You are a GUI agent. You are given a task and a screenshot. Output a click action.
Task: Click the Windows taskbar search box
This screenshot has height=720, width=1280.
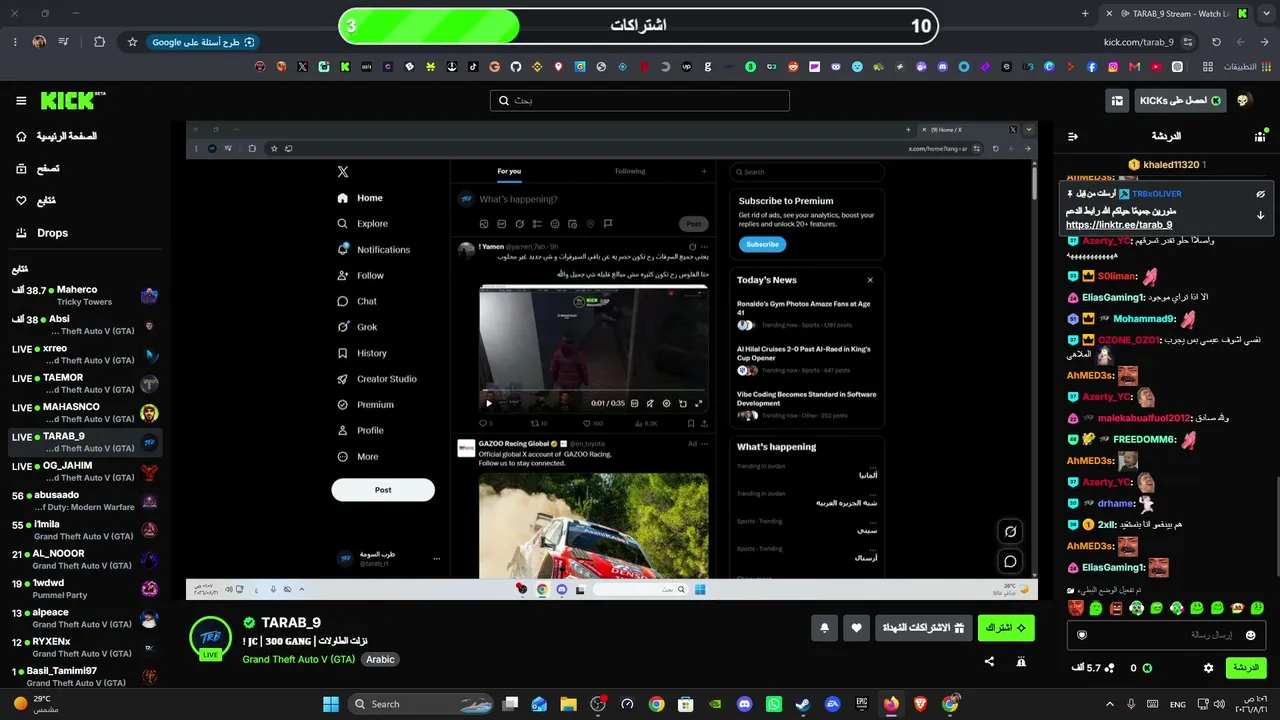point(421,704)
